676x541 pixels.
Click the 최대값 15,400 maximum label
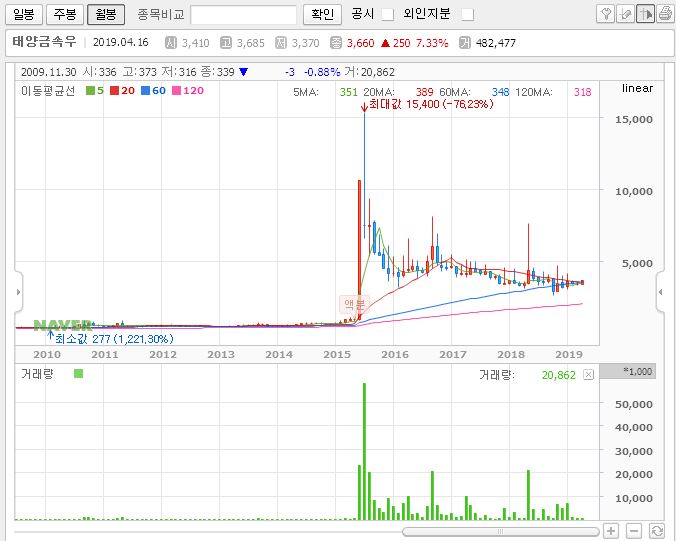(x=431, y=104)
